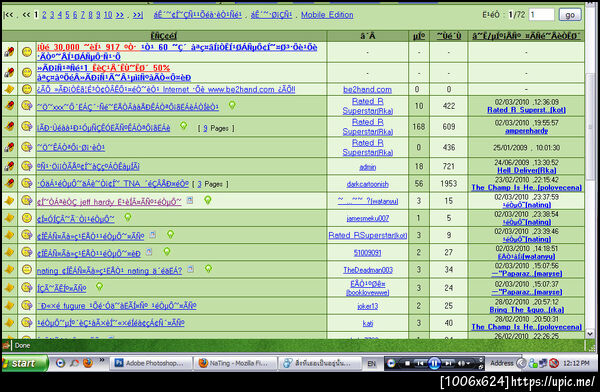Click the smiley icon in the be2hand.com row

pos(26,89)
